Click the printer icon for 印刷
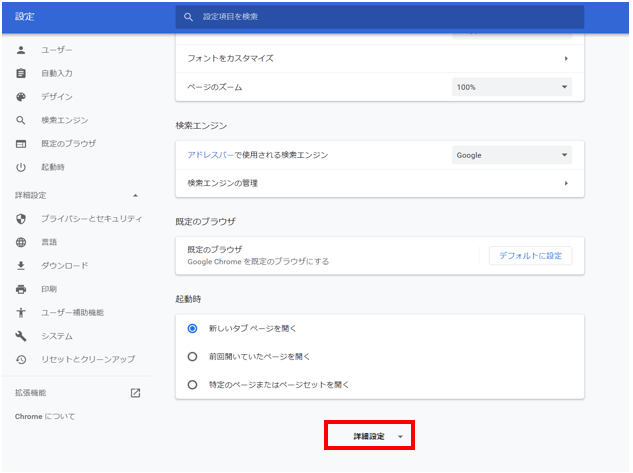Screen dimensions: 633x473 coord(21,289)
